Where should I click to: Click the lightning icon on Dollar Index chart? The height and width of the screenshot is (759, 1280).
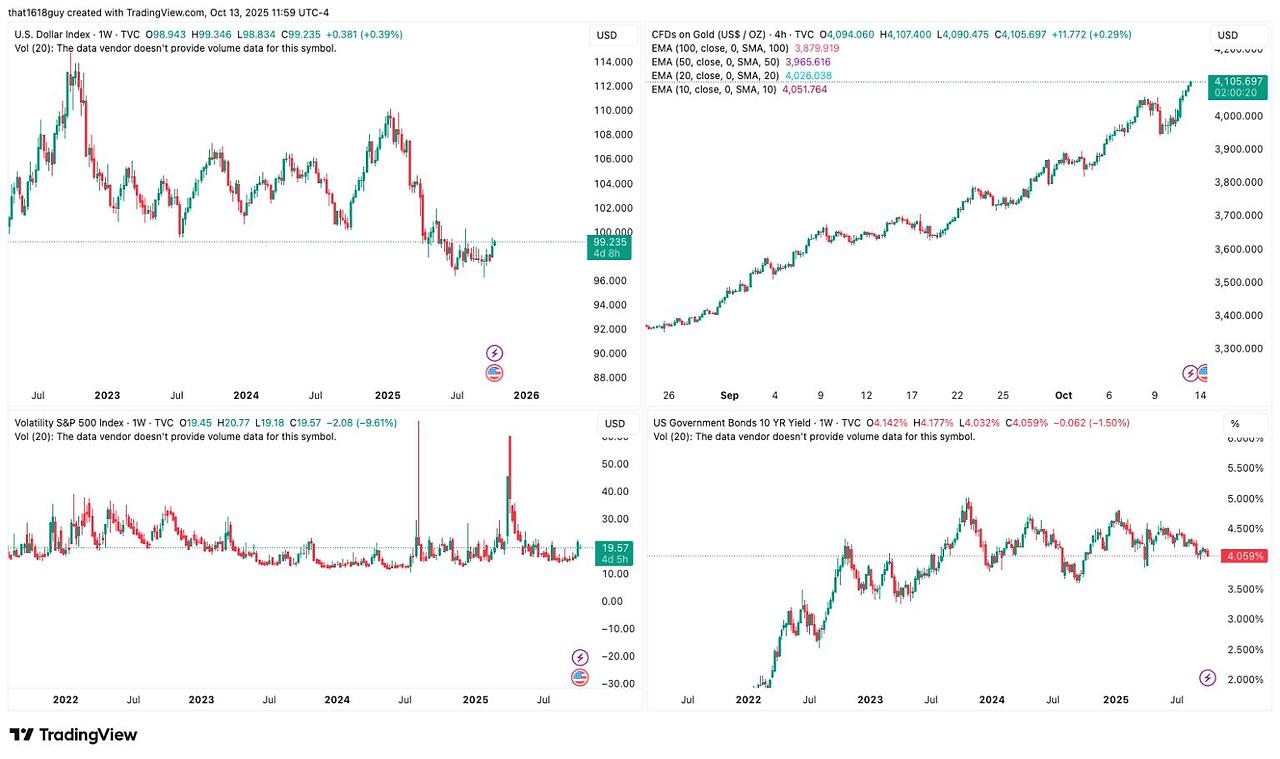494,353
